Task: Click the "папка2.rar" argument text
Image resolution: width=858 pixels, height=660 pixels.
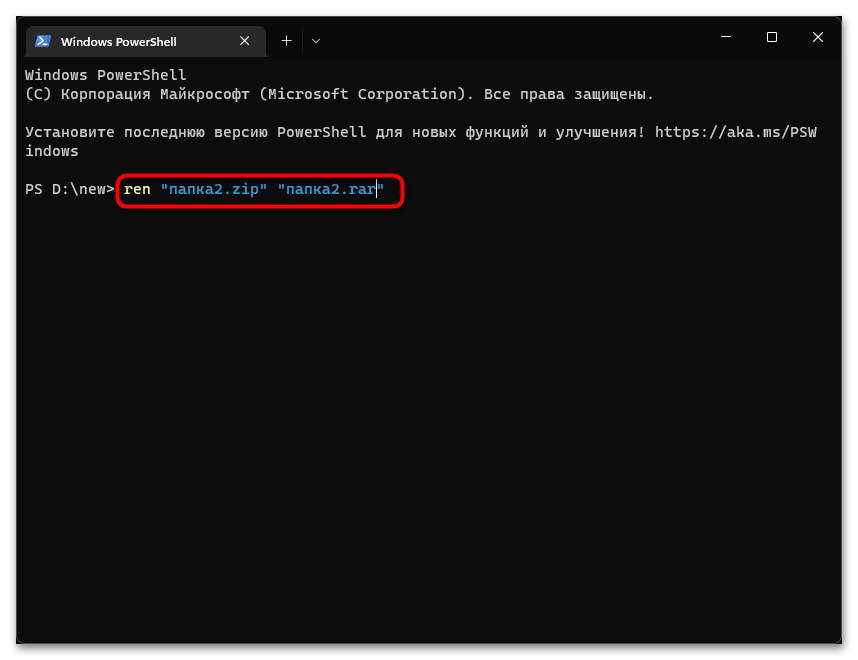Action: pos(330,189)
